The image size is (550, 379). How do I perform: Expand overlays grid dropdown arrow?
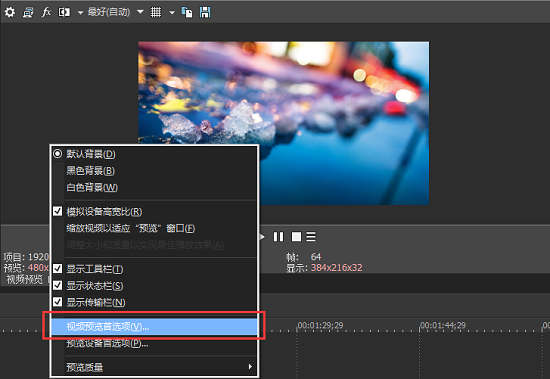(172, 13)
